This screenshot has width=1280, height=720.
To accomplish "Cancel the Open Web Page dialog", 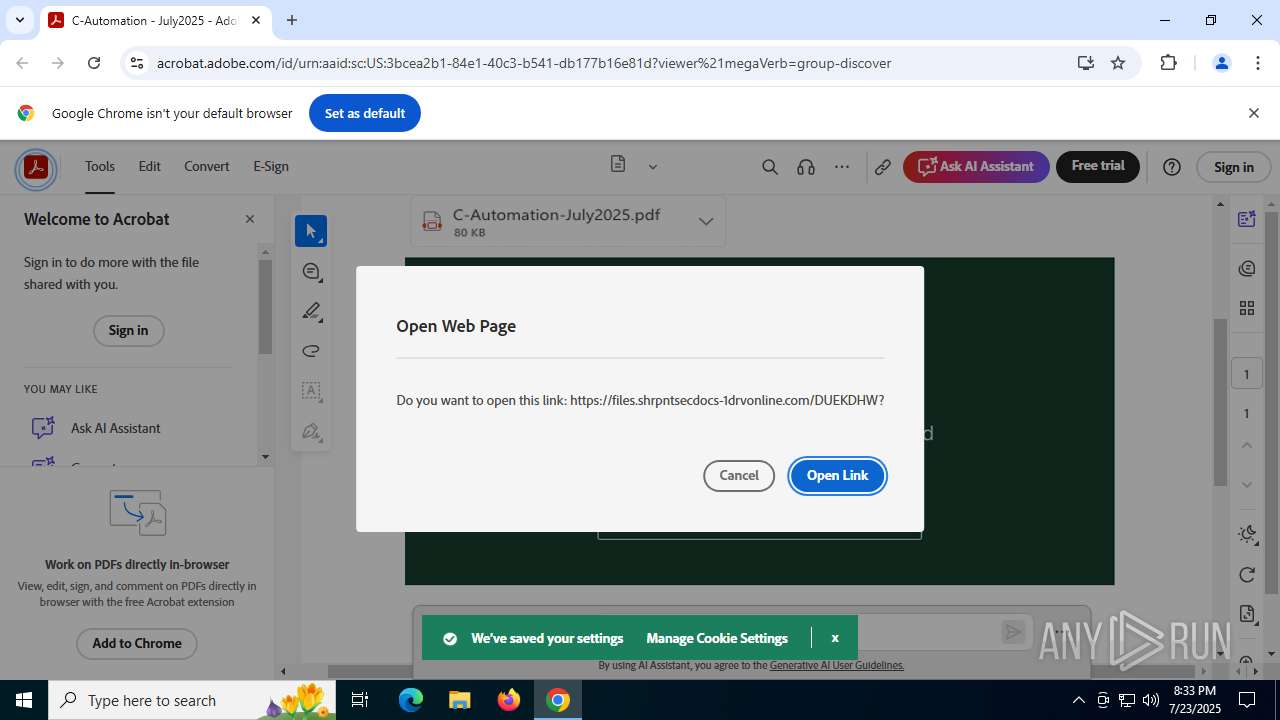I will coord(739,476).
